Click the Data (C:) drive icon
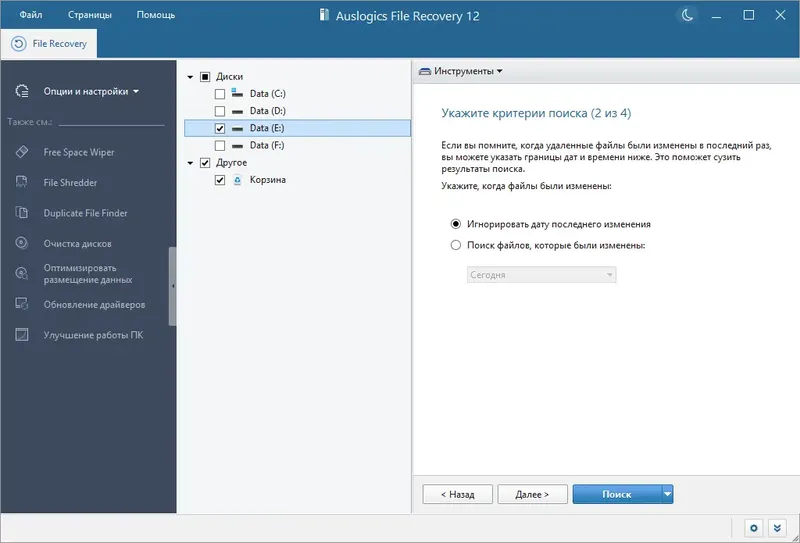800x543 pixels. pyautogui.click(x=237, y=93)
